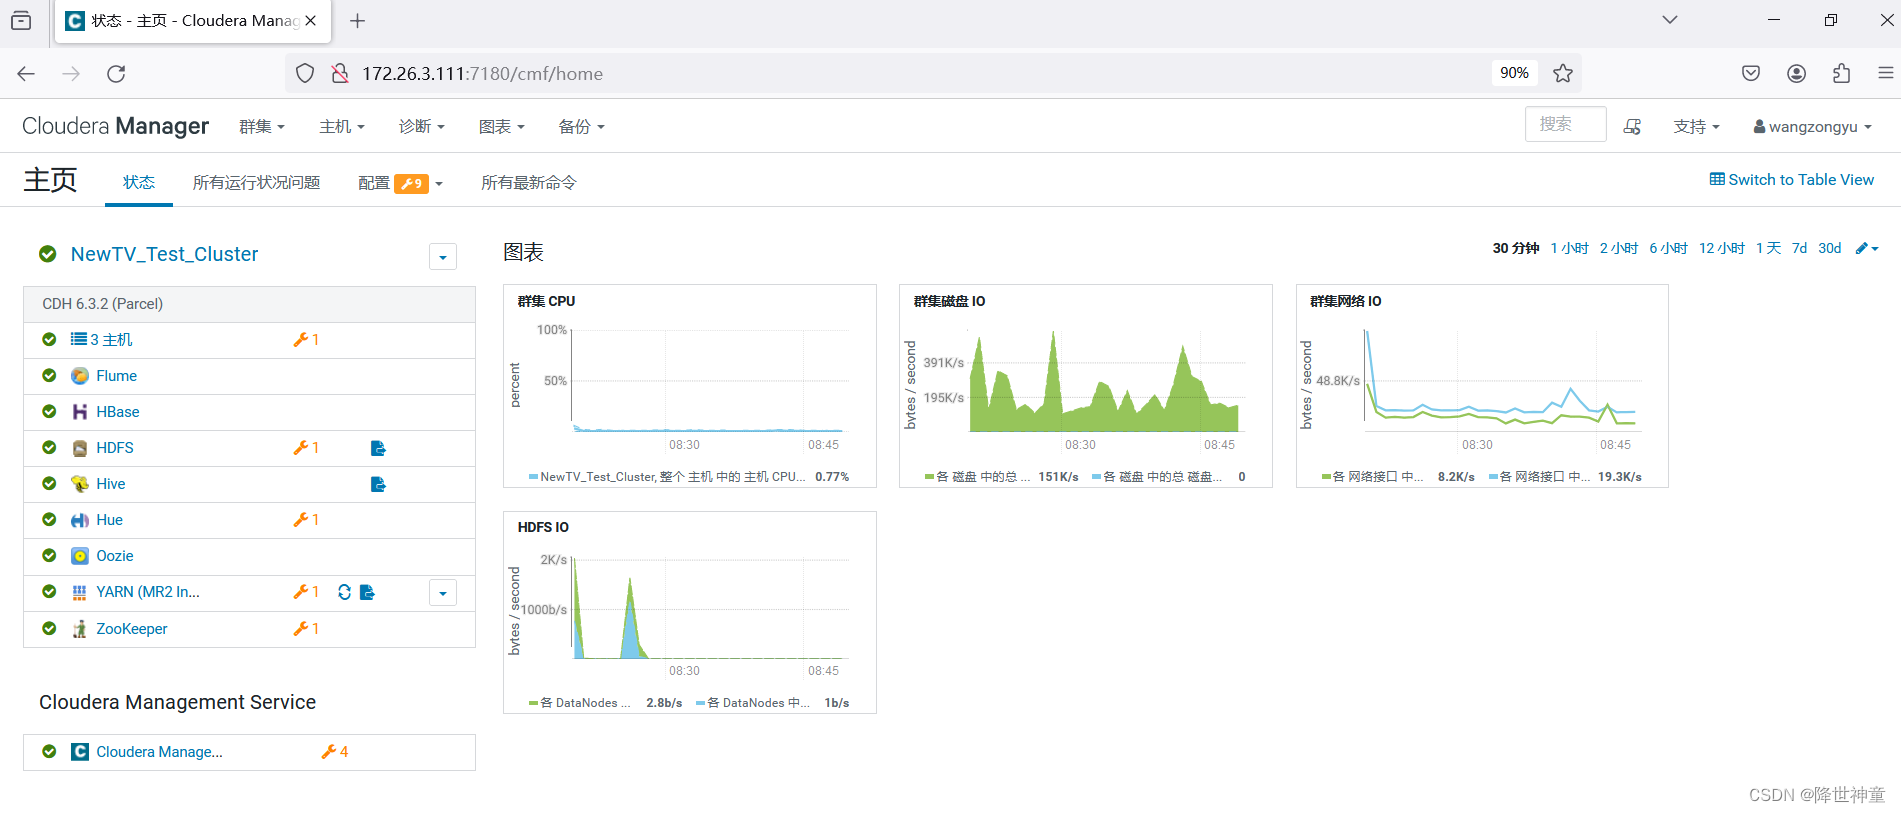Viewport: 1901px width, 813px height.
Task: Open the 配置 tab dropdown
Action: [400, 183]
